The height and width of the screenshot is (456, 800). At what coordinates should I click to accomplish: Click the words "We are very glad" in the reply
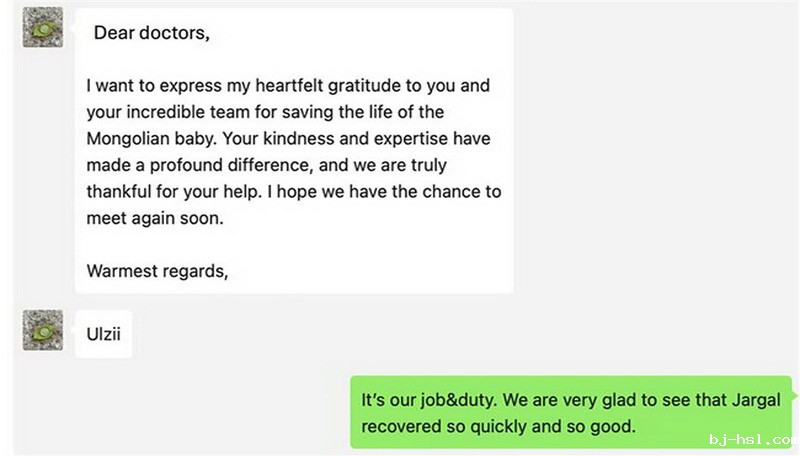pyautogui.click(x=568, y=400)
